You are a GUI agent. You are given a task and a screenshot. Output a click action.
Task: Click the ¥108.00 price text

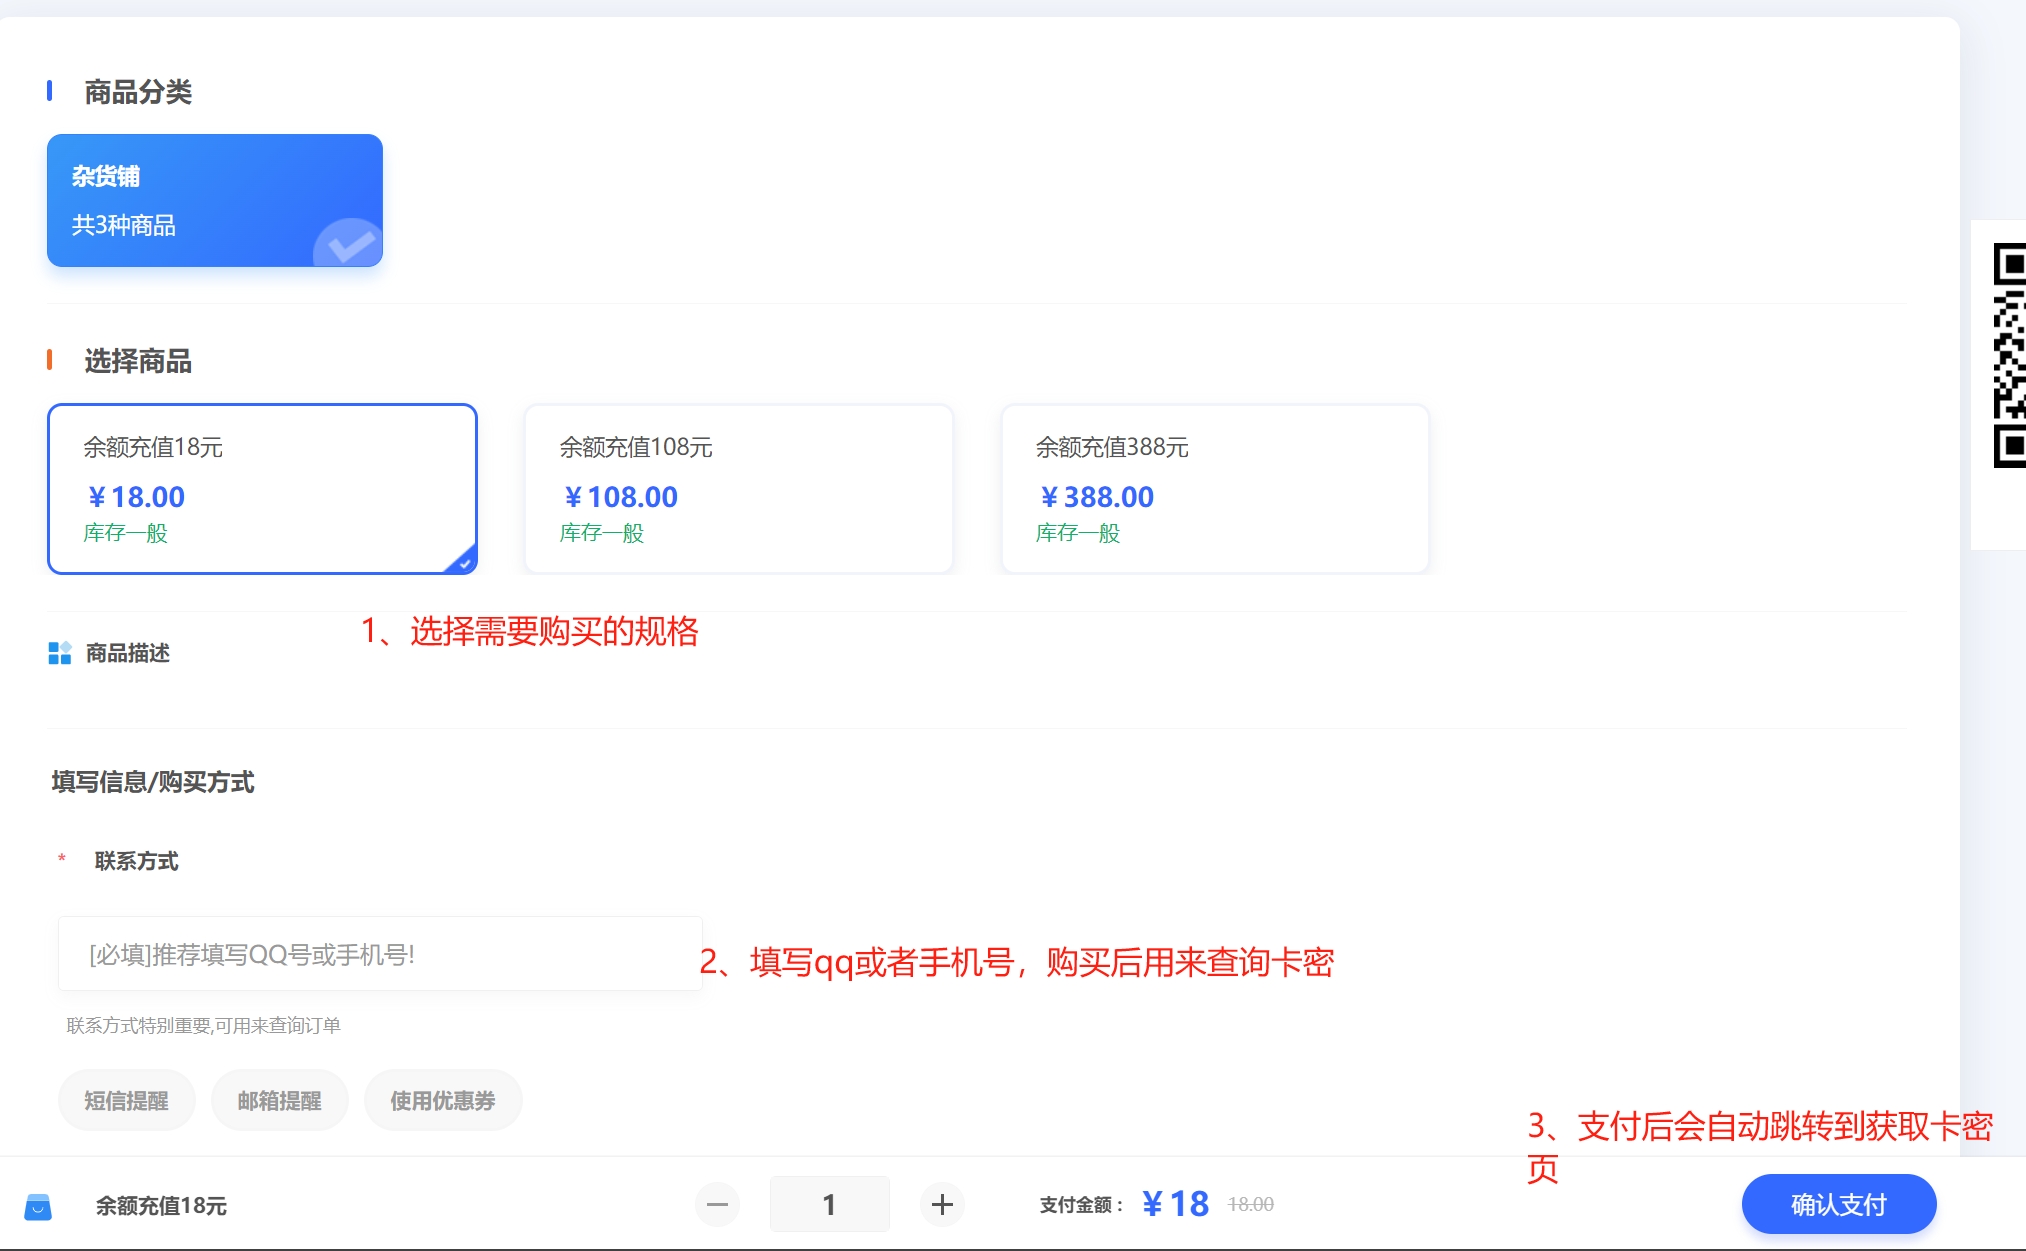tap(621, 497)
